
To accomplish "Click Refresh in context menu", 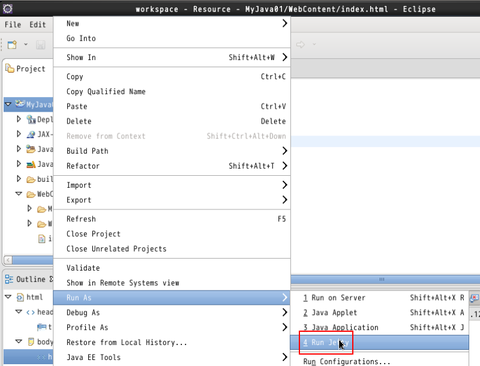I will click(172, 219).
